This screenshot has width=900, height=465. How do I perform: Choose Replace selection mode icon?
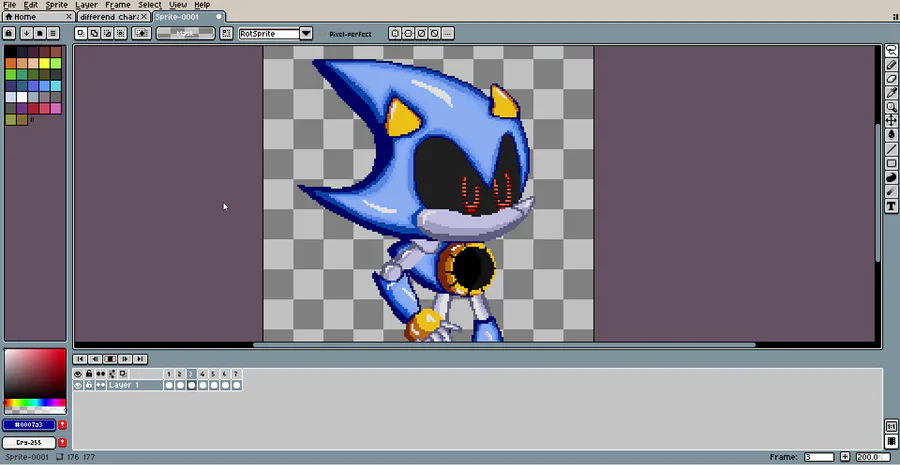tap(81, 33)
